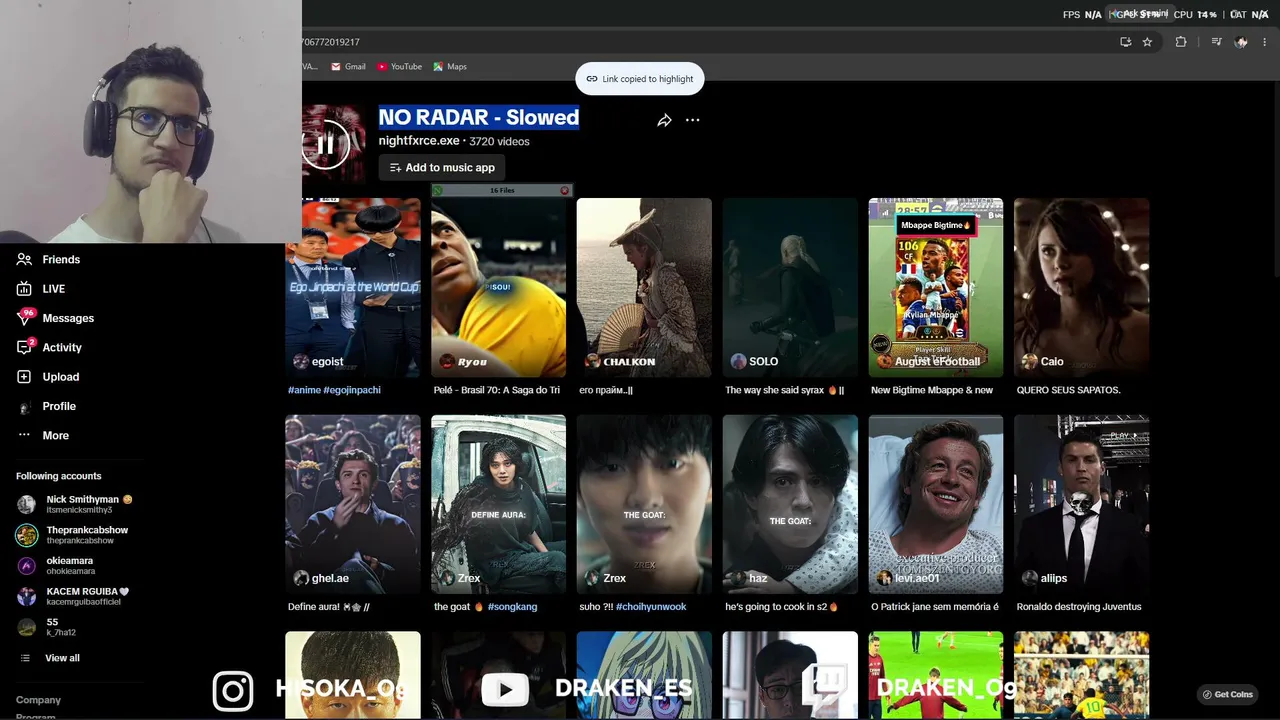
Task: Go to LIVE section
Action: [x=54, y=289]
